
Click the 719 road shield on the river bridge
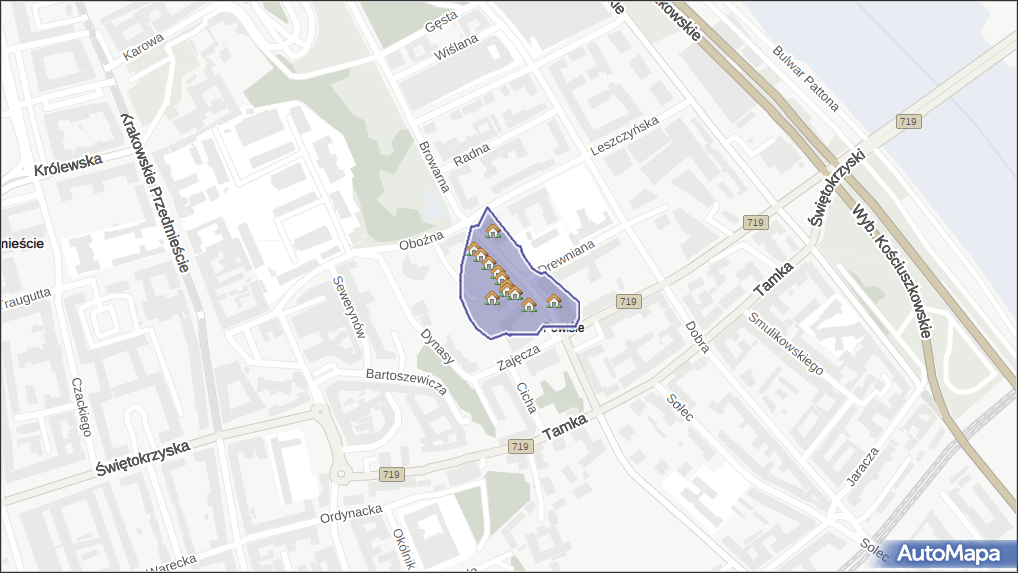click(908, 121)
